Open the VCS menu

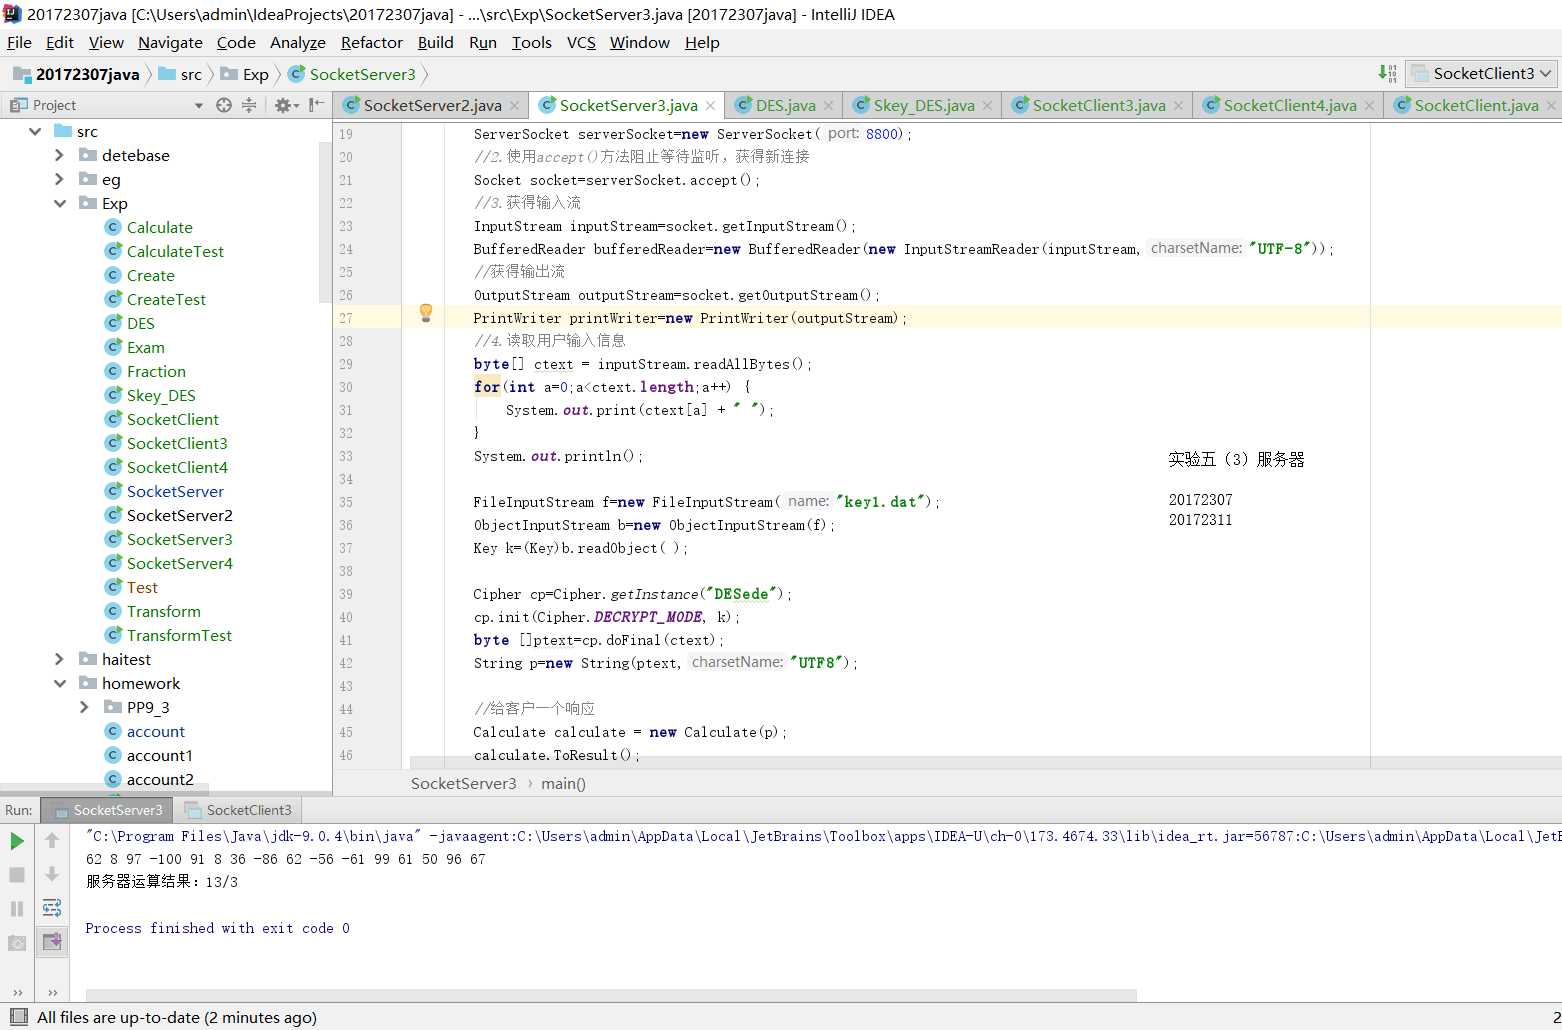pyautogui.click(x=581, y=42)
